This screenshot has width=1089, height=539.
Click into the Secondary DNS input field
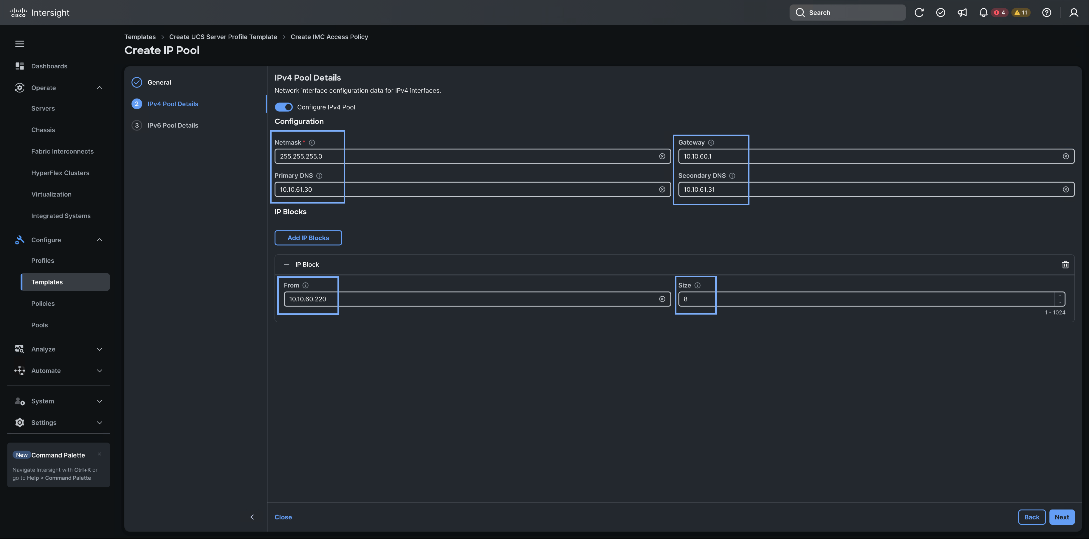pyautogui.click(x=876, y=189)
